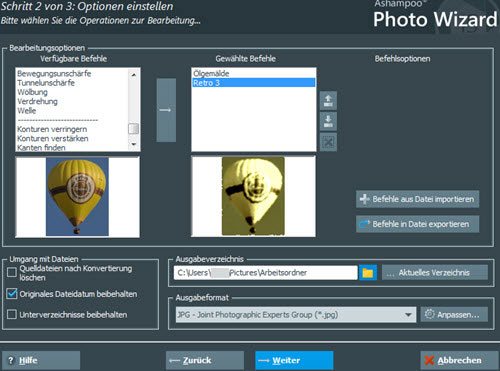Select 'Retro 3' in chosen commands
500x371 pixels.
tap(254, 83)
